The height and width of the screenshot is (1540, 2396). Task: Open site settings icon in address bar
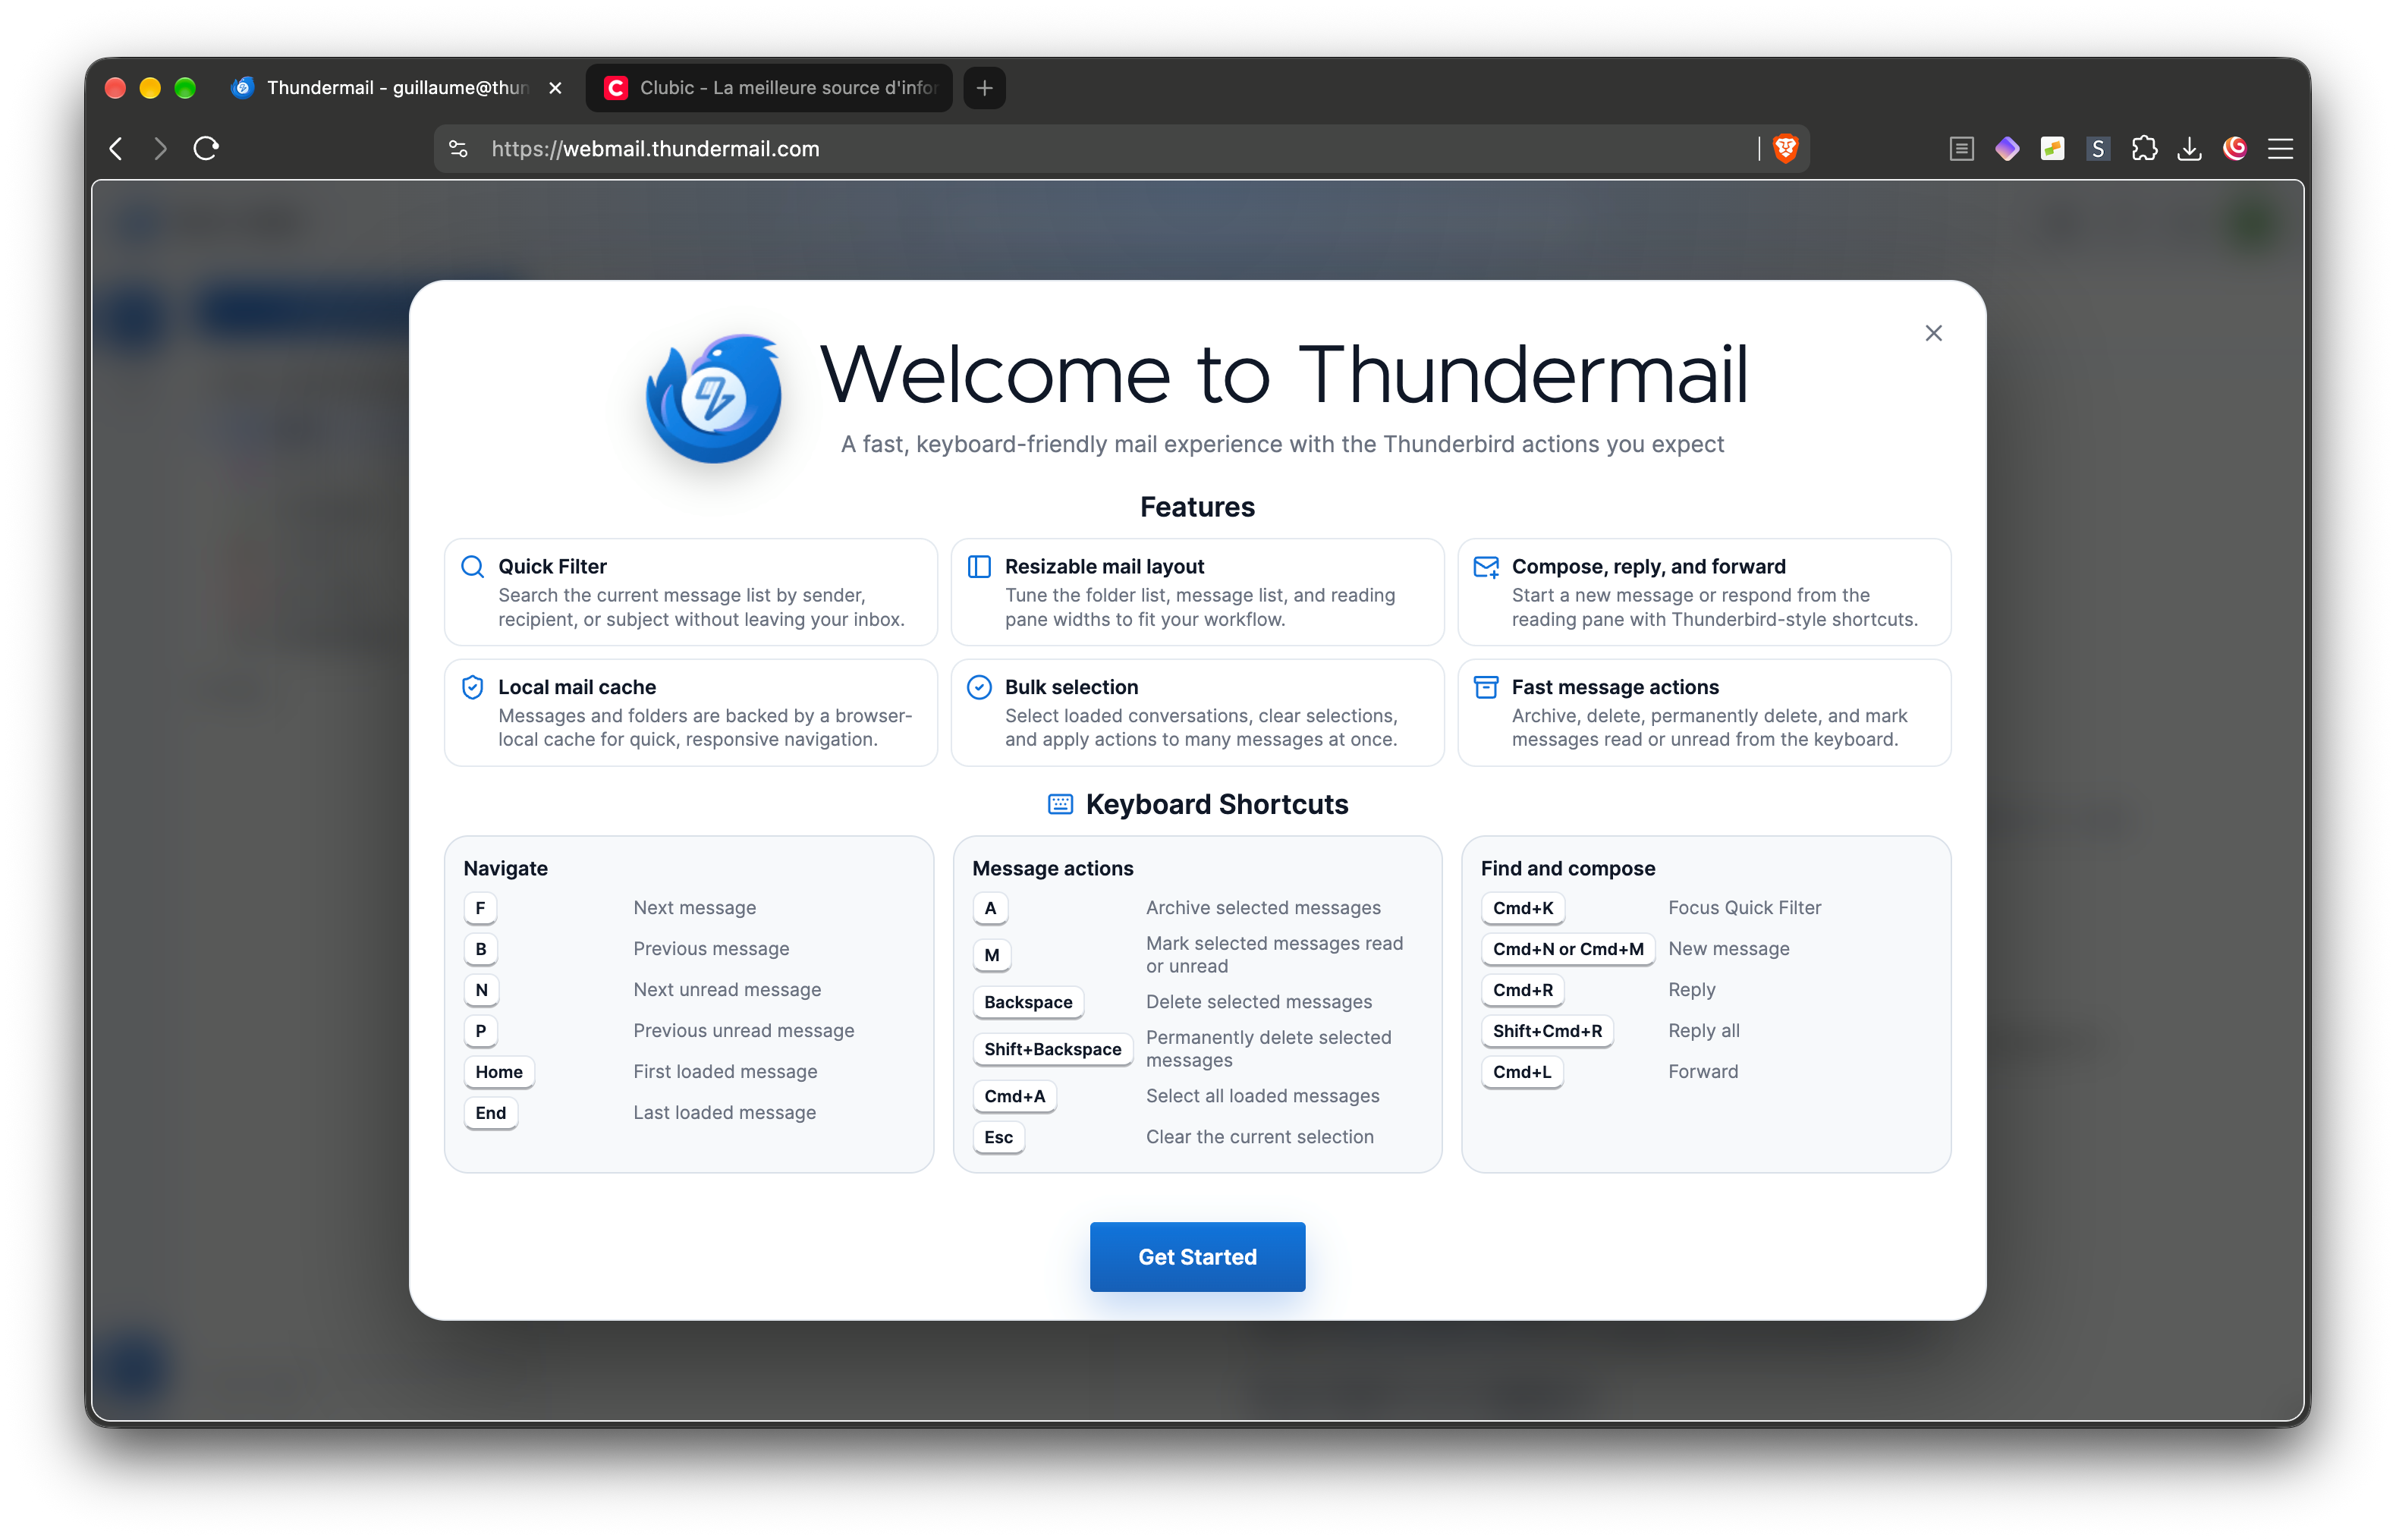pos(458,149)
